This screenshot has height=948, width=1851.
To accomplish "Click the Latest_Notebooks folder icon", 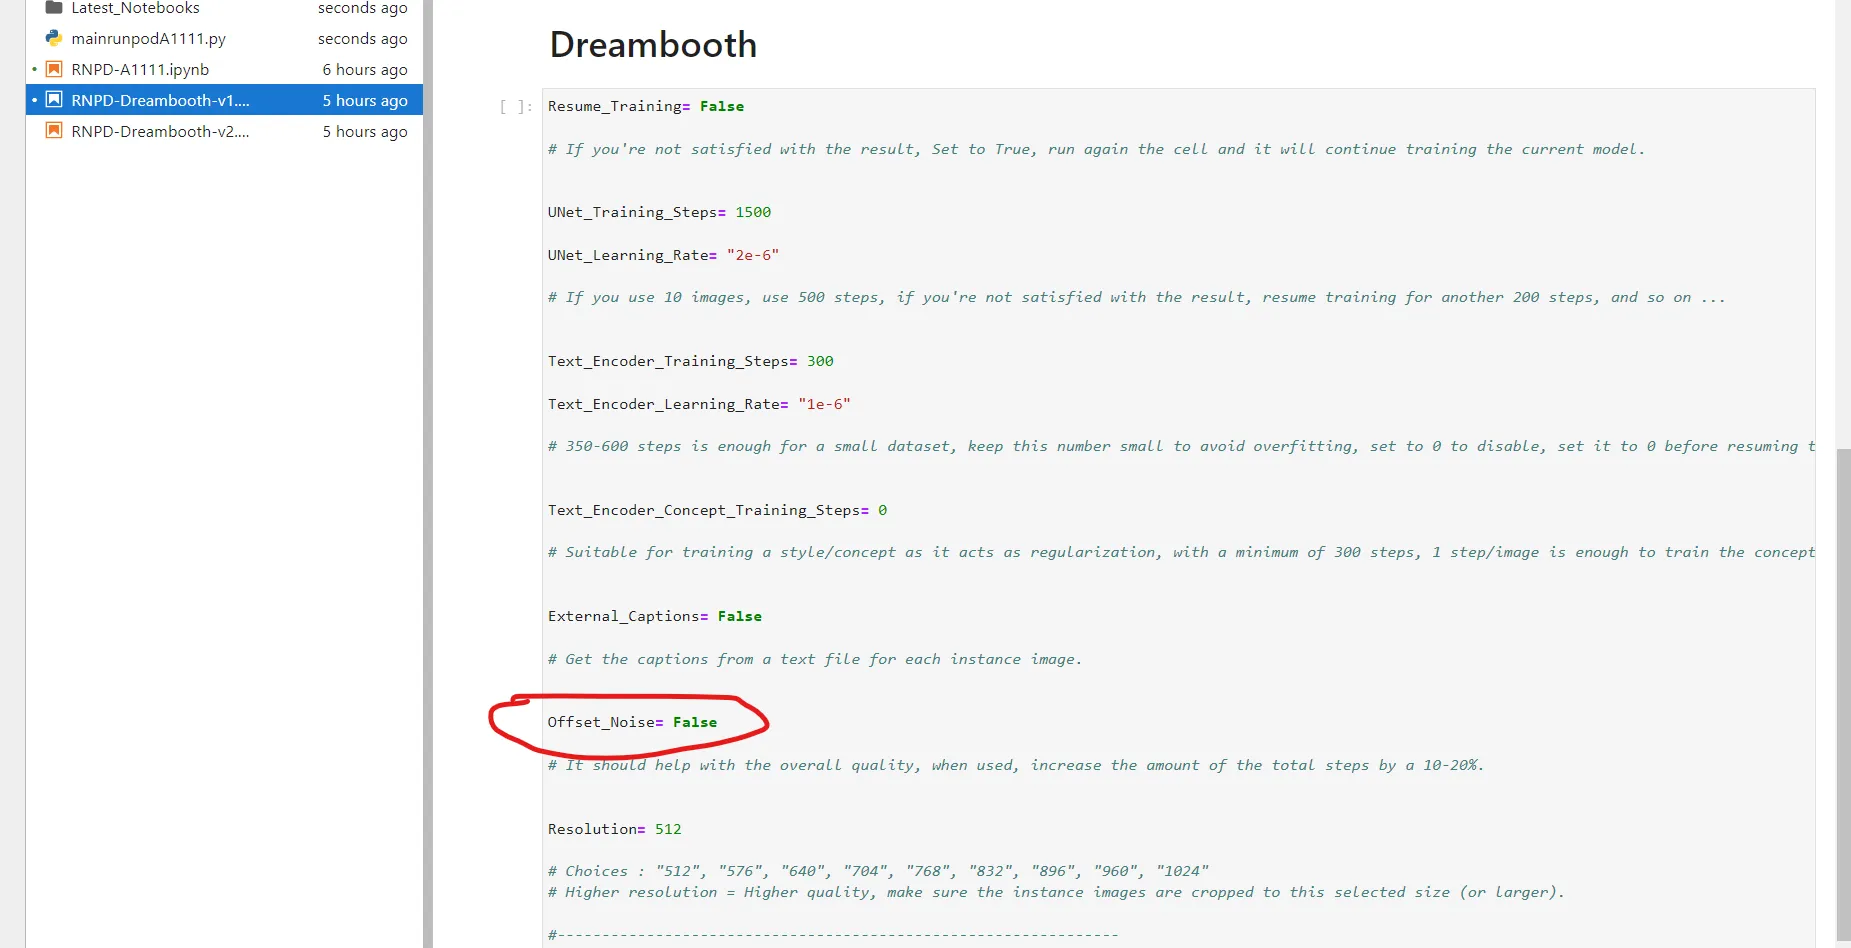I will tap(54, 7).
